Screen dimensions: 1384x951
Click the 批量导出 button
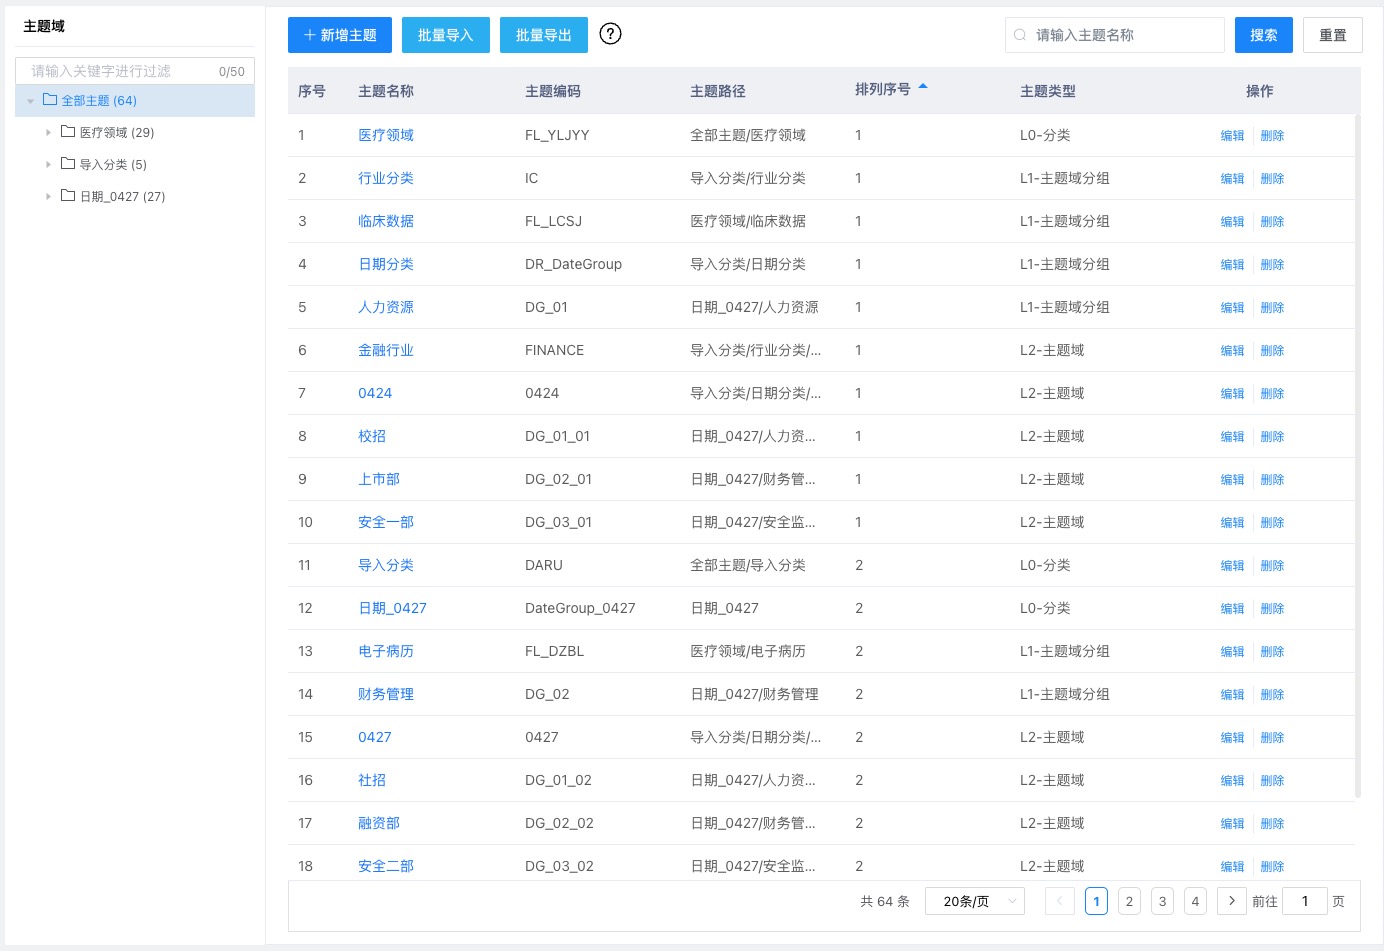(543, 34)
